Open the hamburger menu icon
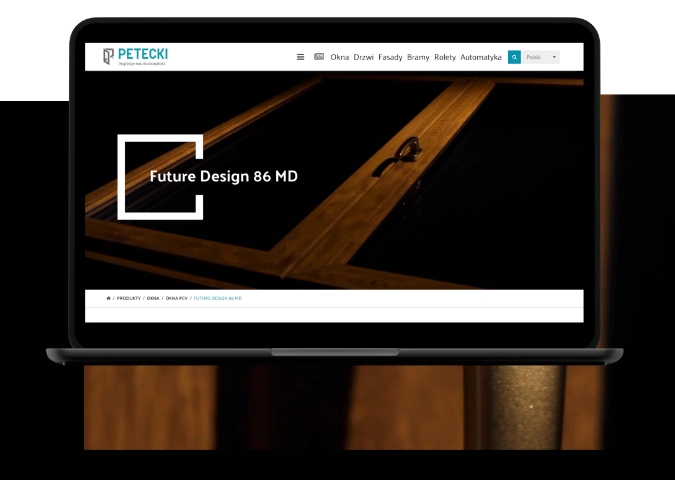The height and width of the screenshot is (480, 675). coord(301,57)
